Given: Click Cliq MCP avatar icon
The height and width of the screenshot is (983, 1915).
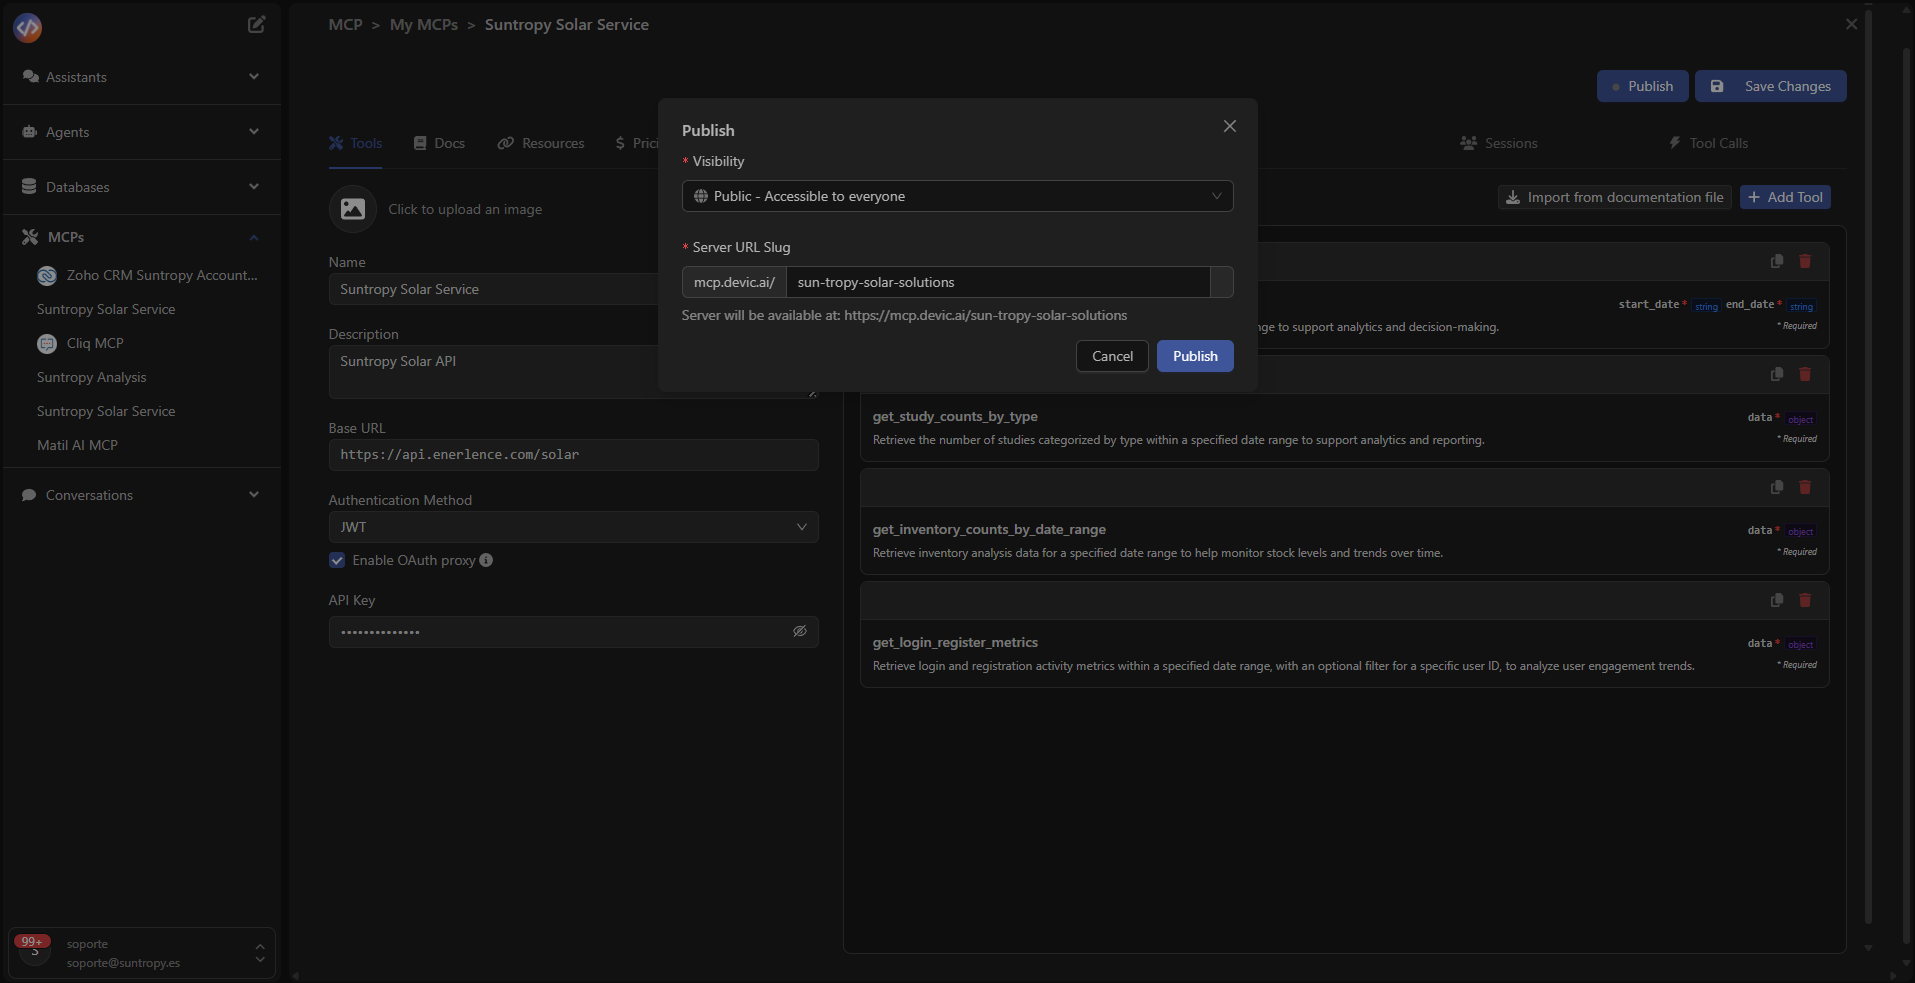Looking at the screenshot, I should pyautogui.click(x=47, y=343).
